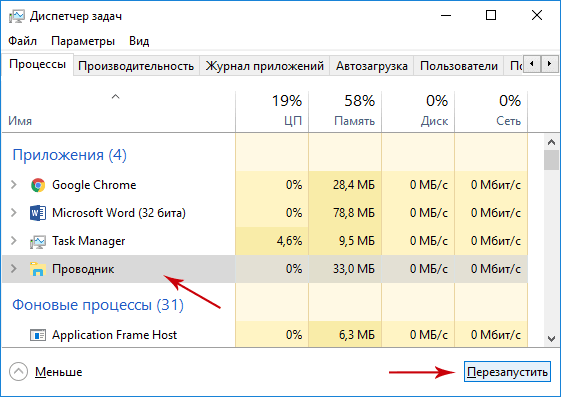Switch to the Производительность tab

tap(136, 66)
